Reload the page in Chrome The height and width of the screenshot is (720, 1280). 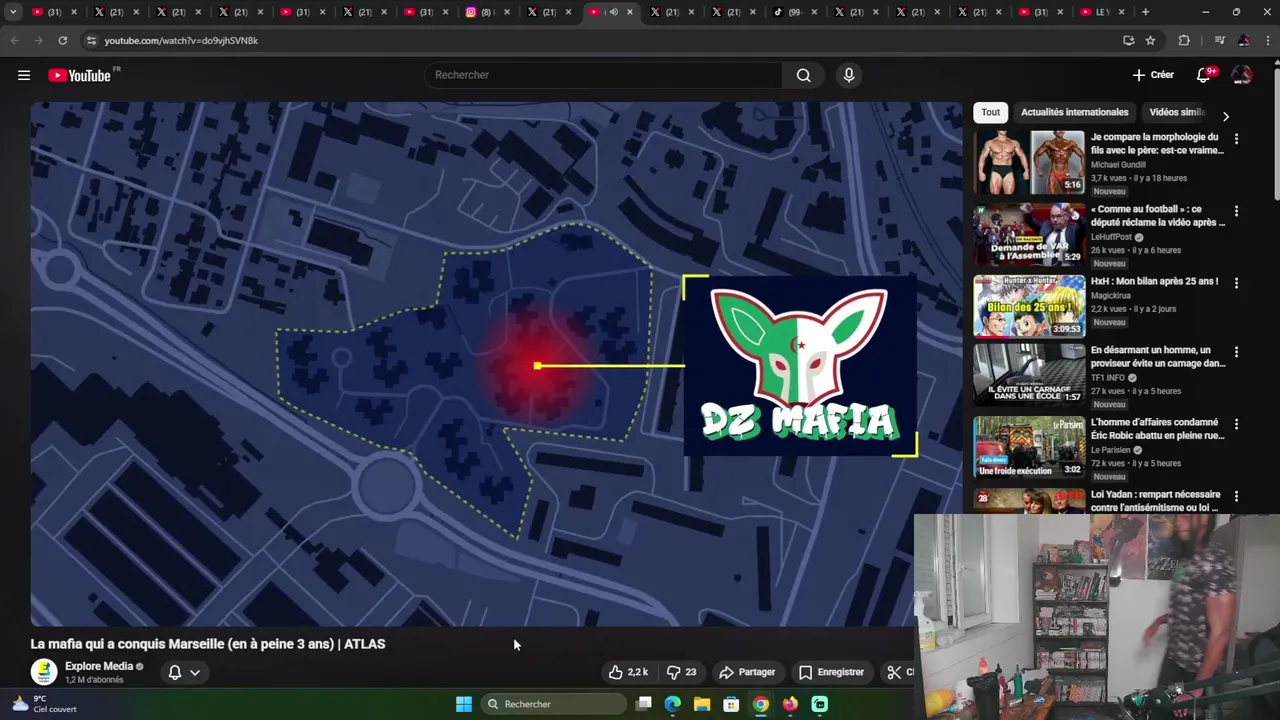[62, 40]
